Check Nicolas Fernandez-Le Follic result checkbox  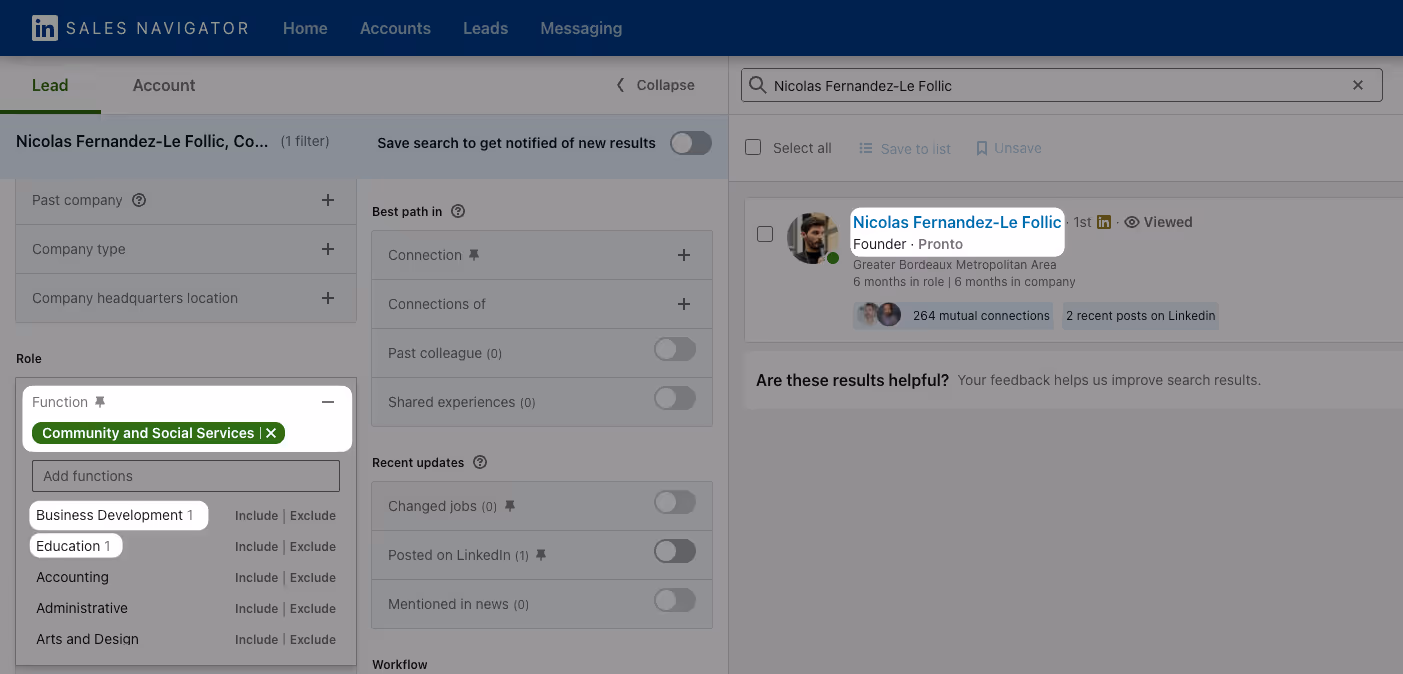click(x=765, y=234)
